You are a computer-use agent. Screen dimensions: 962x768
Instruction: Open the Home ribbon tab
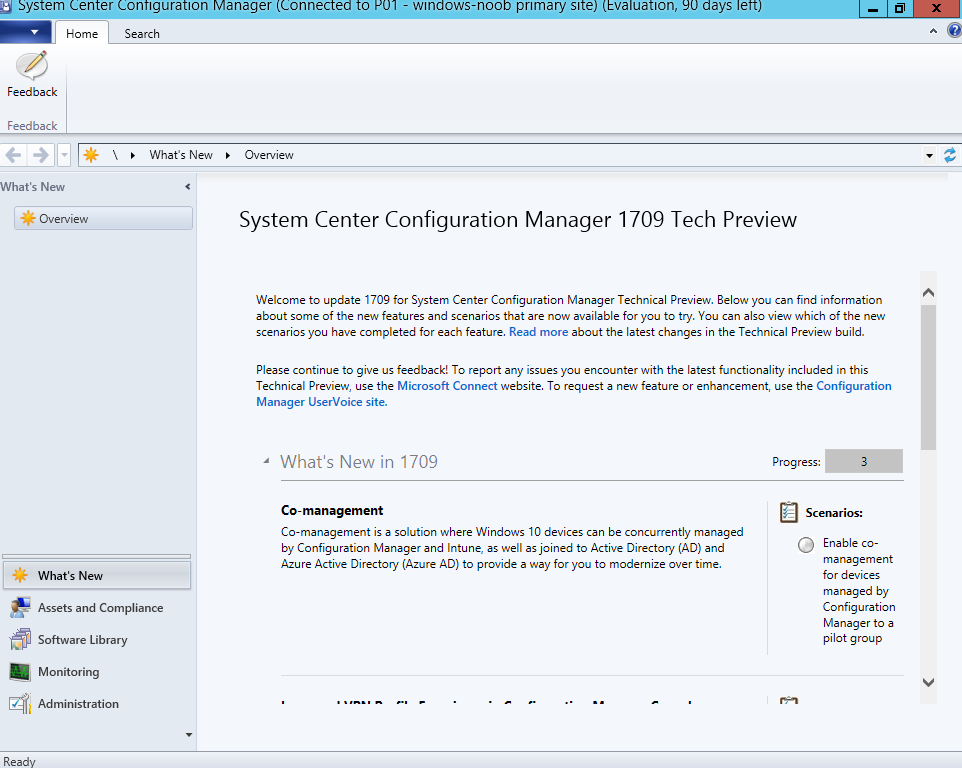[82, 33]
